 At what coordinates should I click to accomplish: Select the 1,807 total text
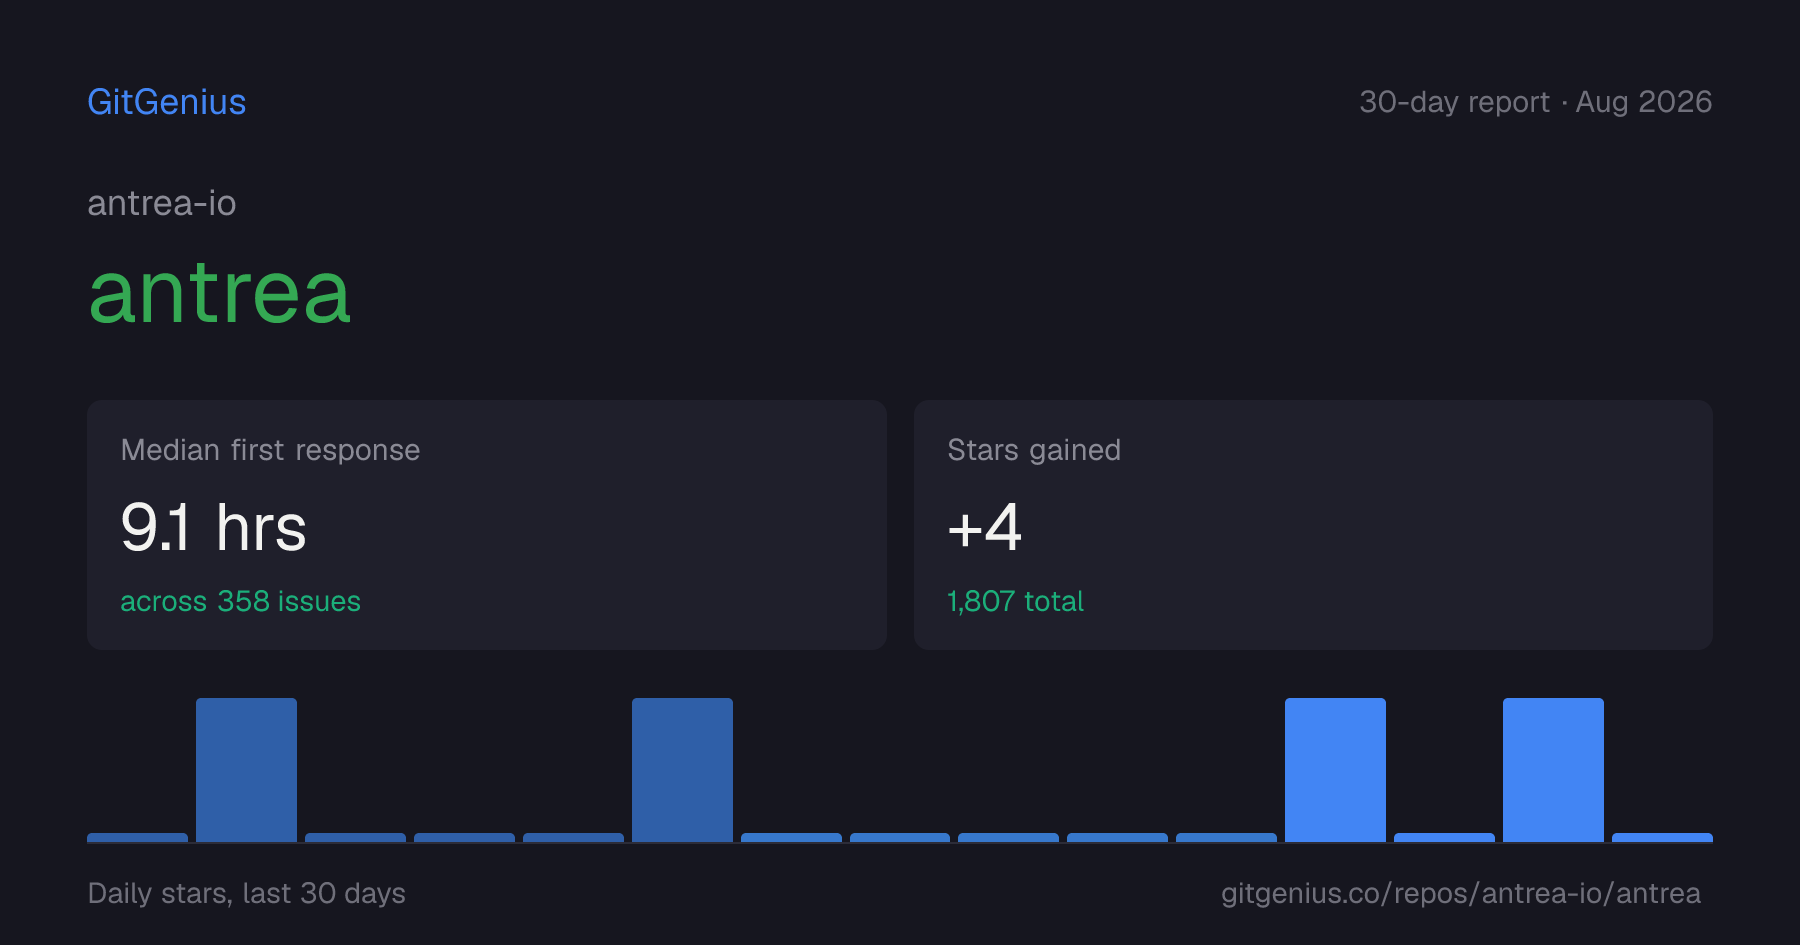(x=1015, y=601)
